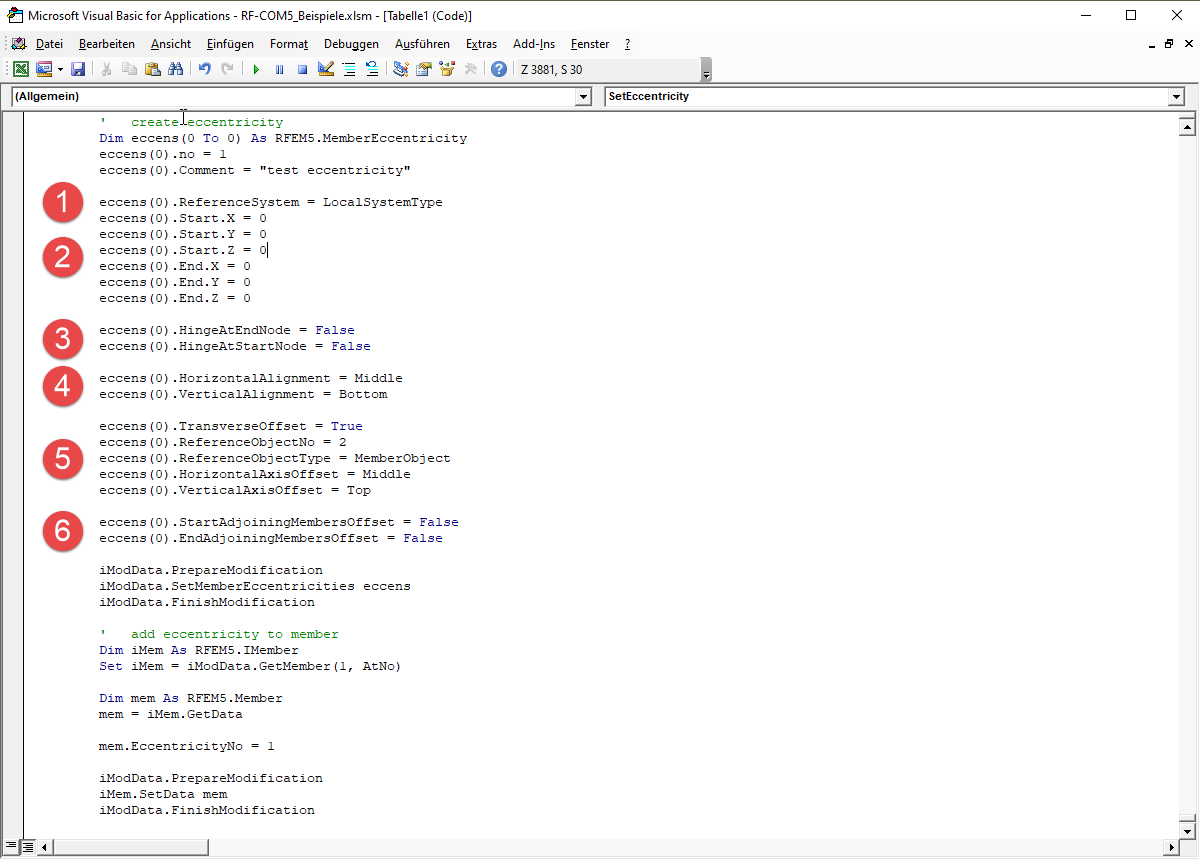
Task: Open Visual Basic Help question mark icon
Action: click(498, 69)
